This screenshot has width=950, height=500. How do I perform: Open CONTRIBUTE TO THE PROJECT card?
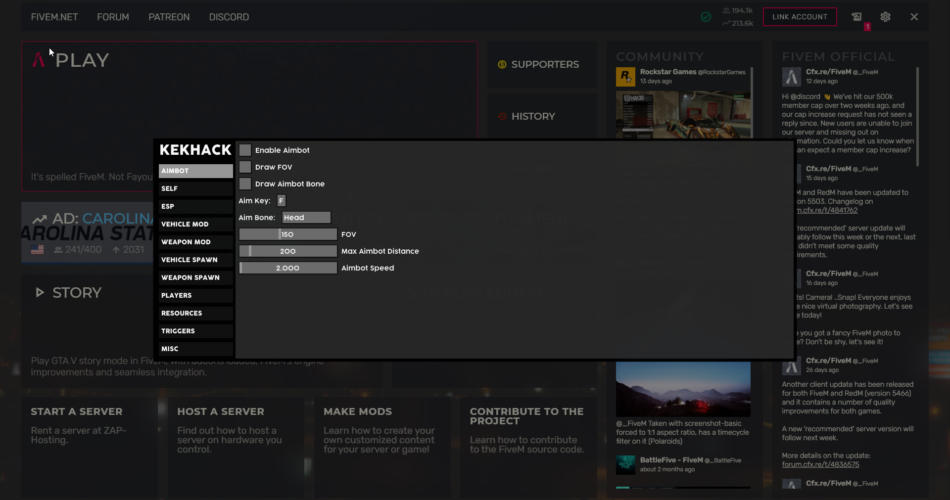tap(528, 447)
